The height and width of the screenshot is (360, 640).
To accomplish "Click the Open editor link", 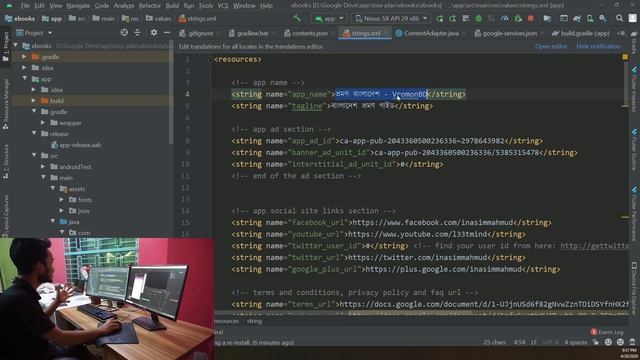I will [x=551, y=47].
